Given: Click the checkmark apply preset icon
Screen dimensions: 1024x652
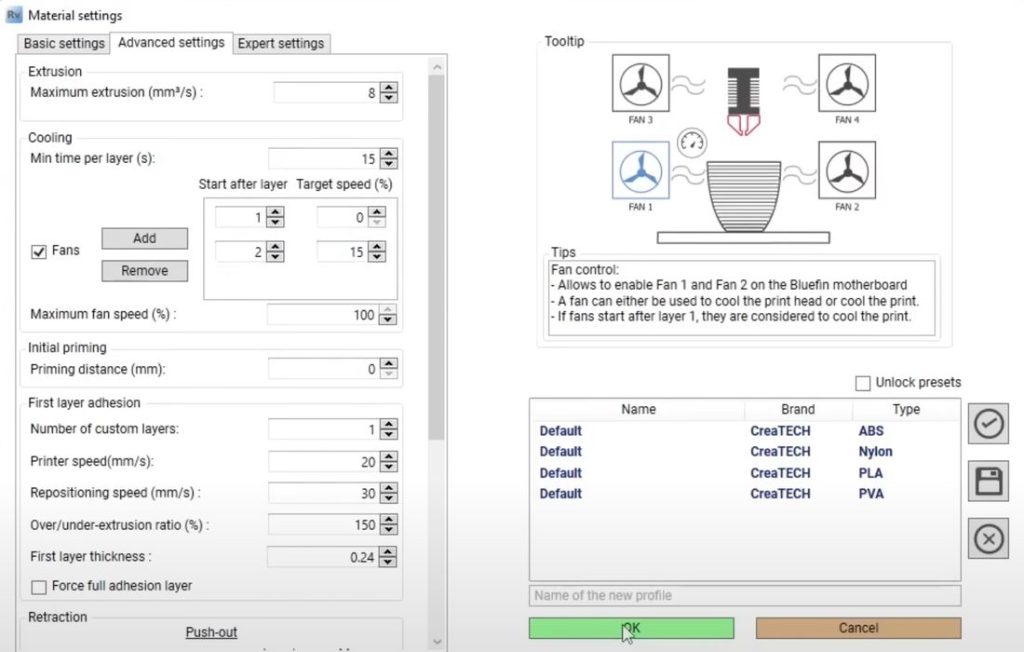Looking at the screenshot, I should tap(988, 424).
